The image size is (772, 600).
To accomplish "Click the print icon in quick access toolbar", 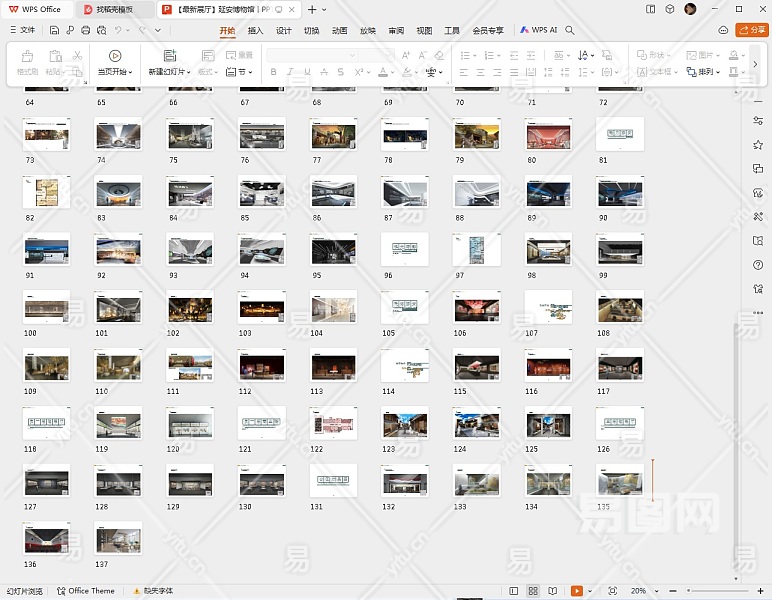I will coord(87,31).
